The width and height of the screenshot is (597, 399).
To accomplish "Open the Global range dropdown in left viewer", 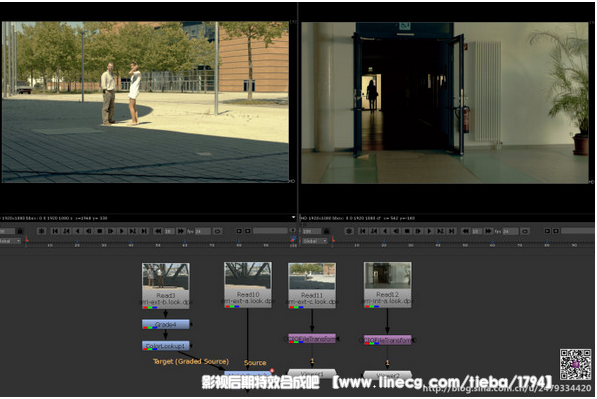I will pos(10,241).
